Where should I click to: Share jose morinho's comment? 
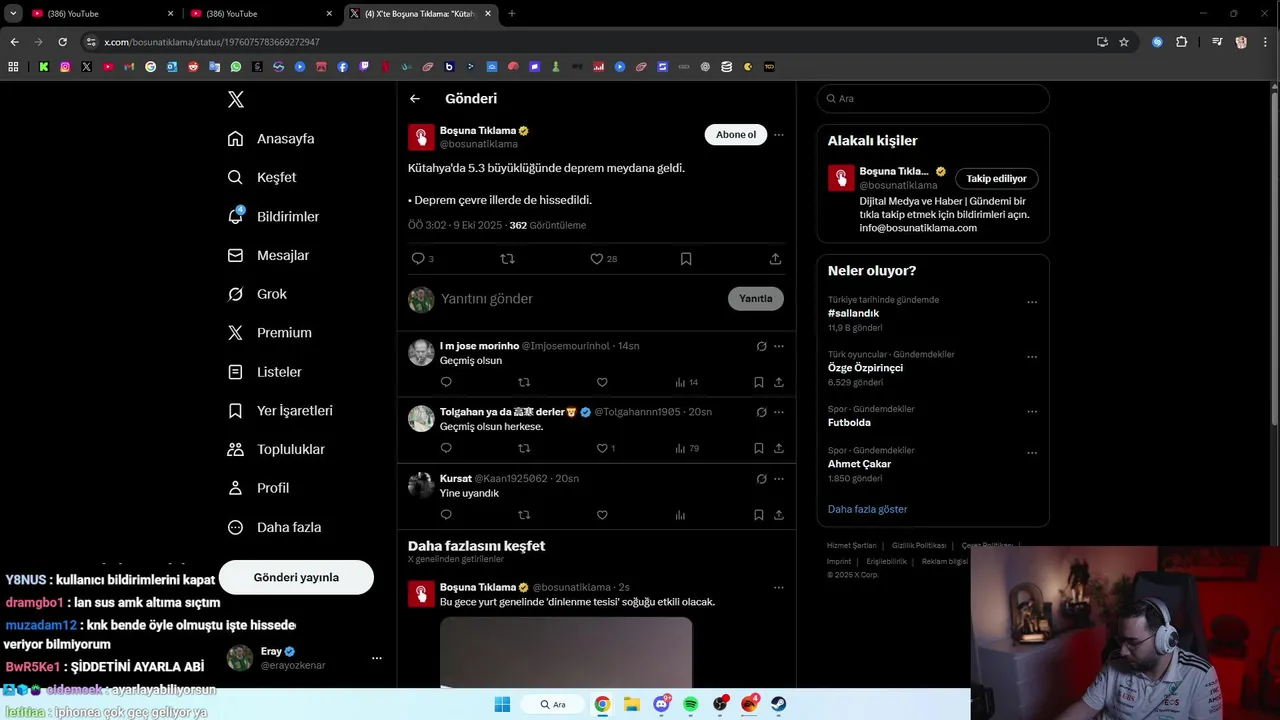point(779,382)
